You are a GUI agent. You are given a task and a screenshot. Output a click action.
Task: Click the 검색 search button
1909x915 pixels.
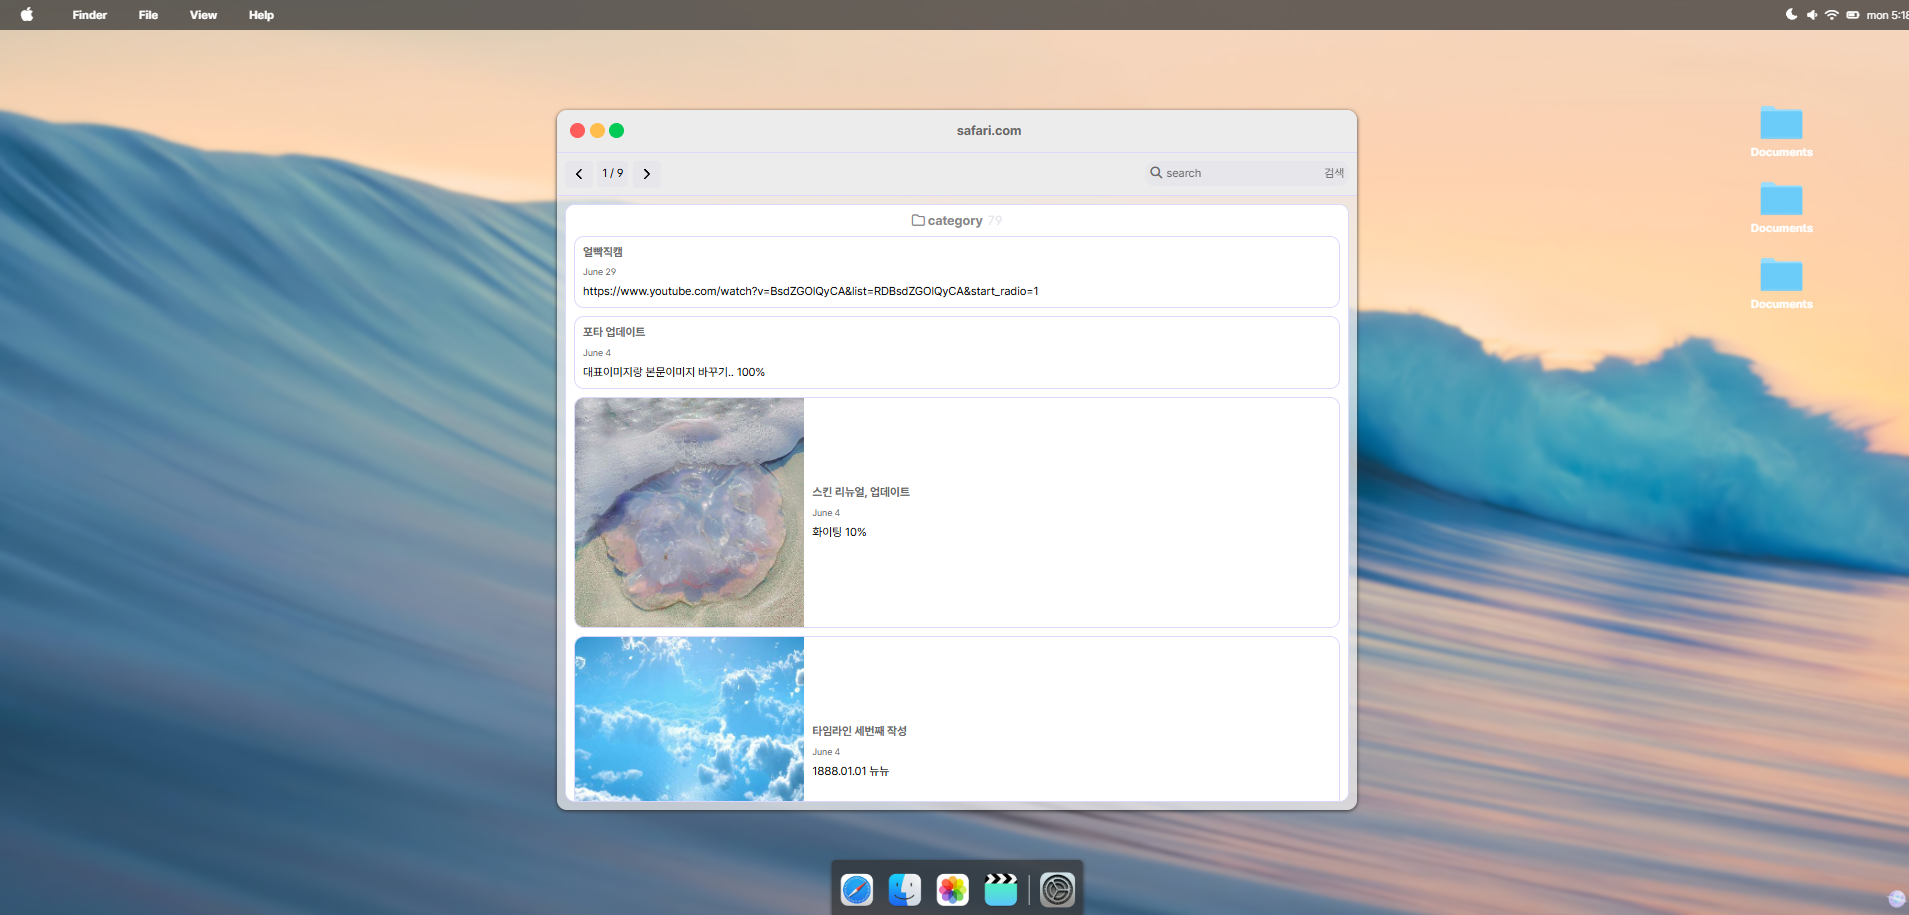pyautogui.click(x=1334, y=173)
